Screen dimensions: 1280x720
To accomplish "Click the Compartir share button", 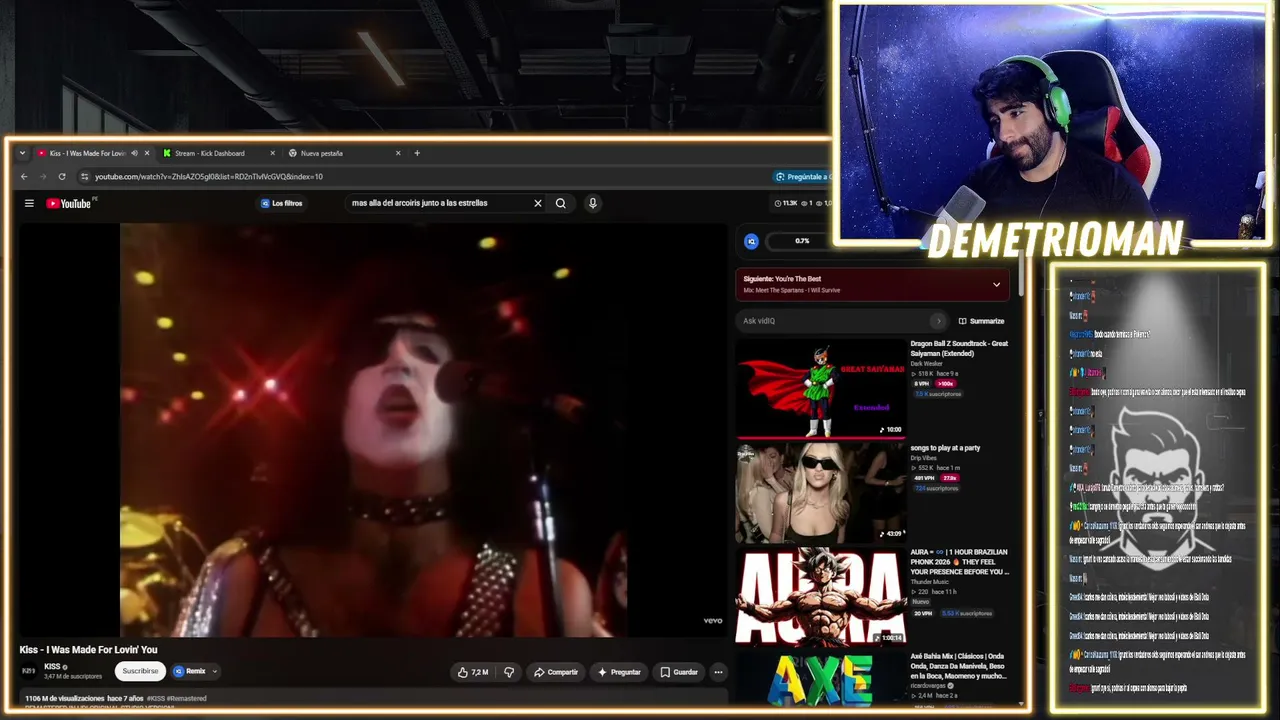I will click(x=556, y=672).
